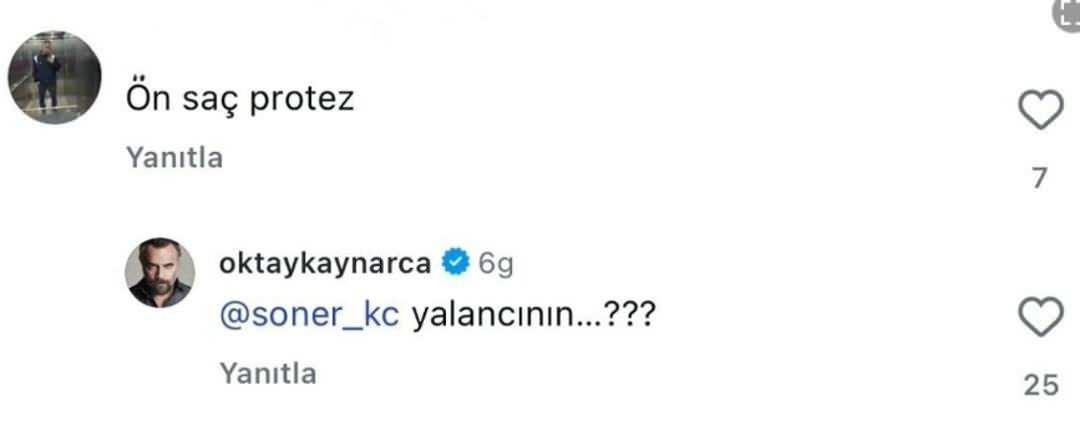Tap the bearded man's profile photo

[159, 273]
